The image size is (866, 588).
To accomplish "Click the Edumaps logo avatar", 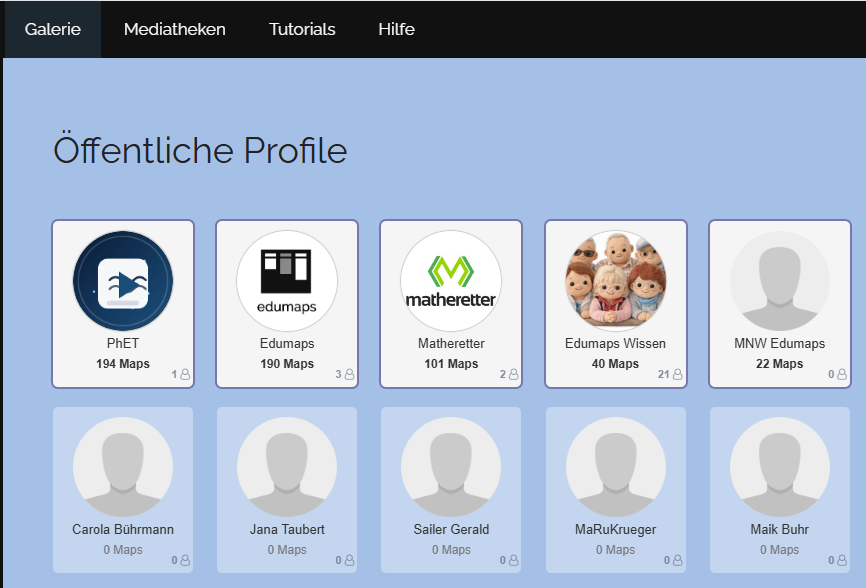I will (x=287, y=281).
